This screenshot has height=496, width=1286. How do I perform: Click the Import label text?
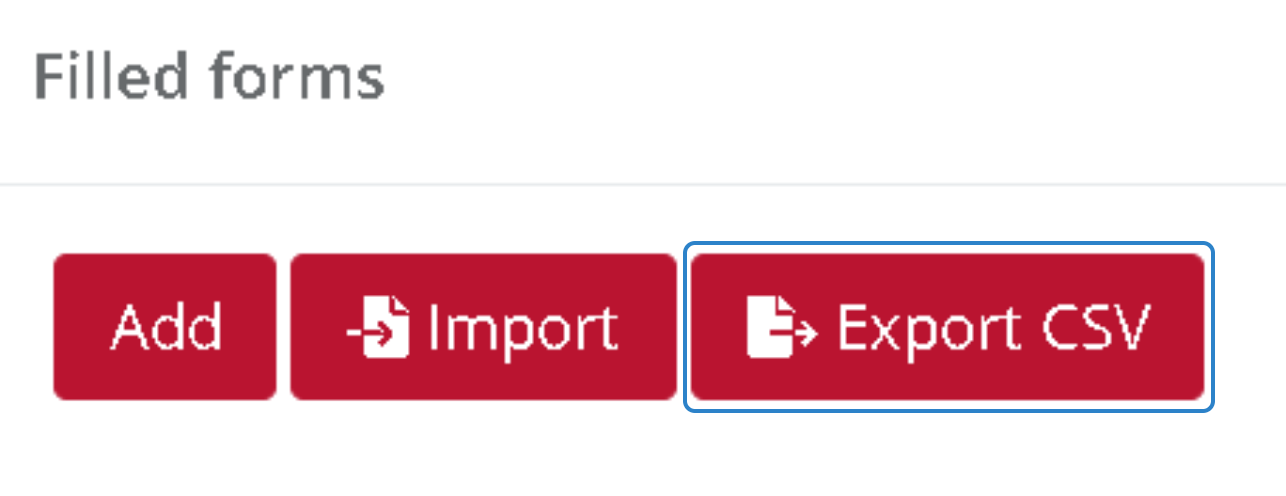click(523, 329)
